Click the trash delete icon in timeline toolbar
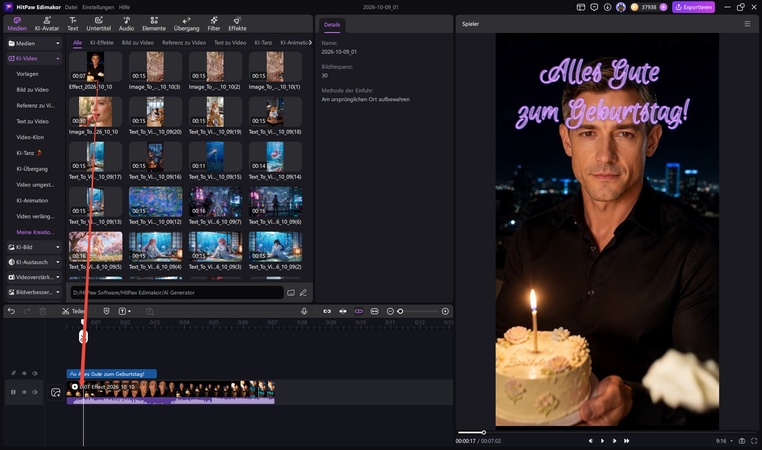The image size is (762, 450). (x=43, y=311)
